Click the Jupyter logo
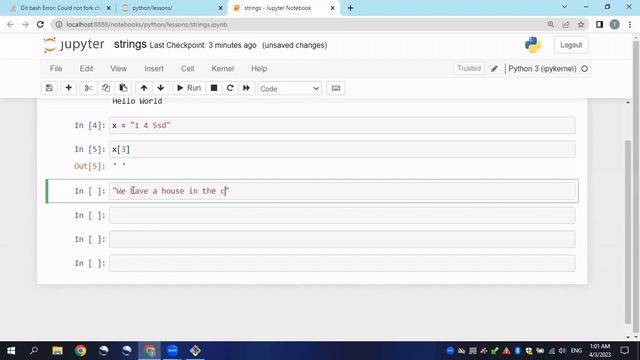This screenshot has width=640, height=360. pos(74,44)
